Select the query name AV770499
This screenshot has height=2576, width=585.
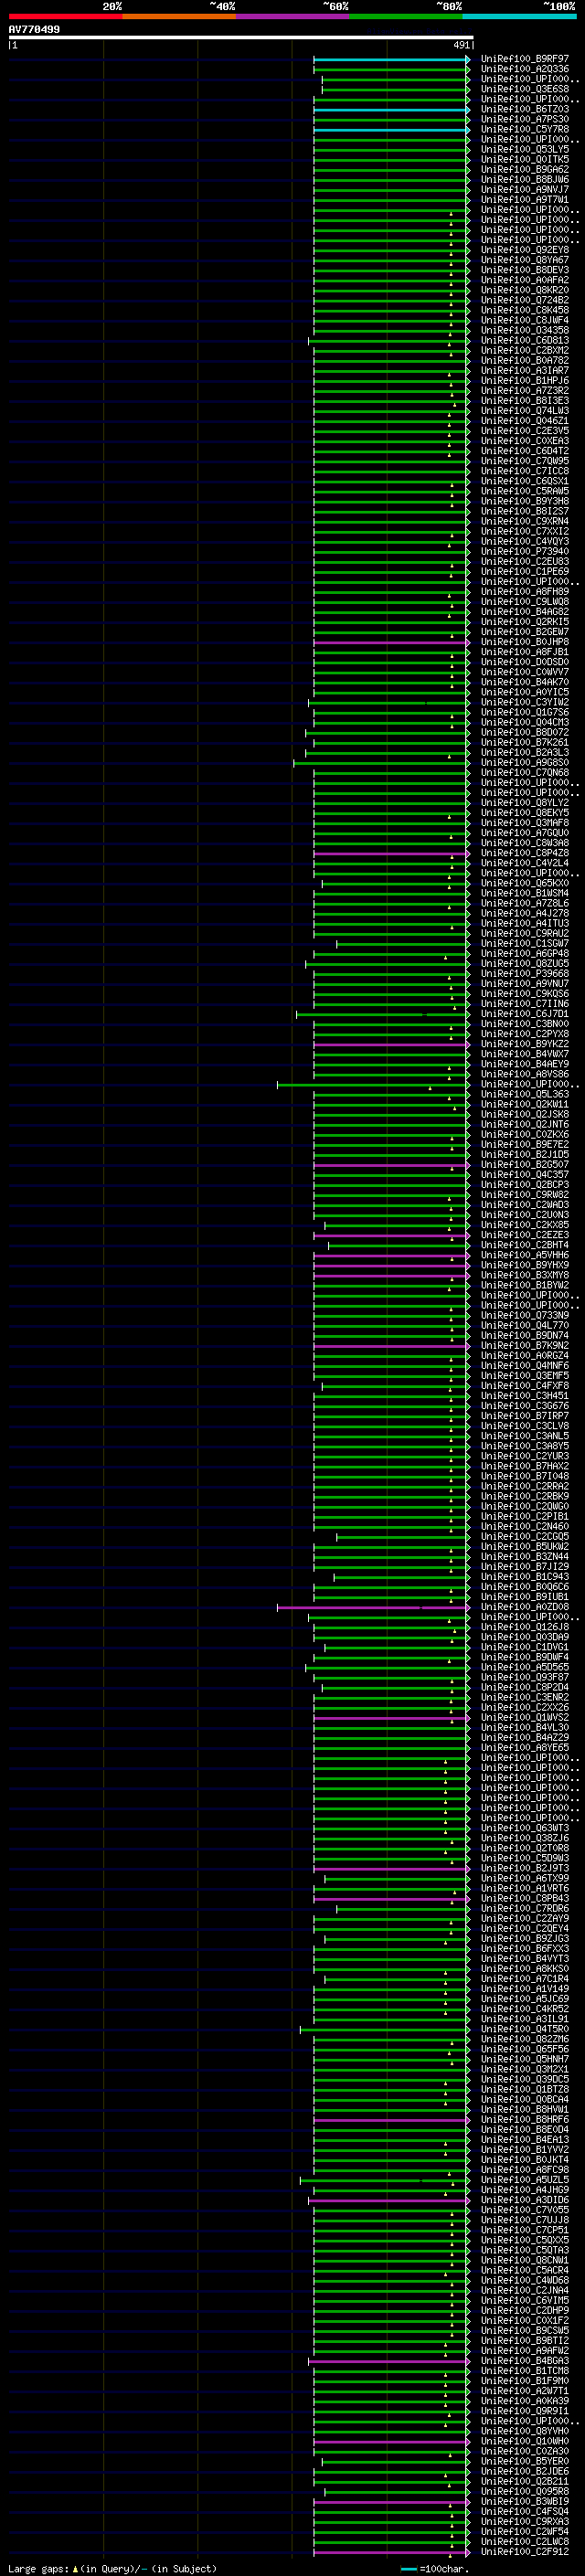coord(34,29)
